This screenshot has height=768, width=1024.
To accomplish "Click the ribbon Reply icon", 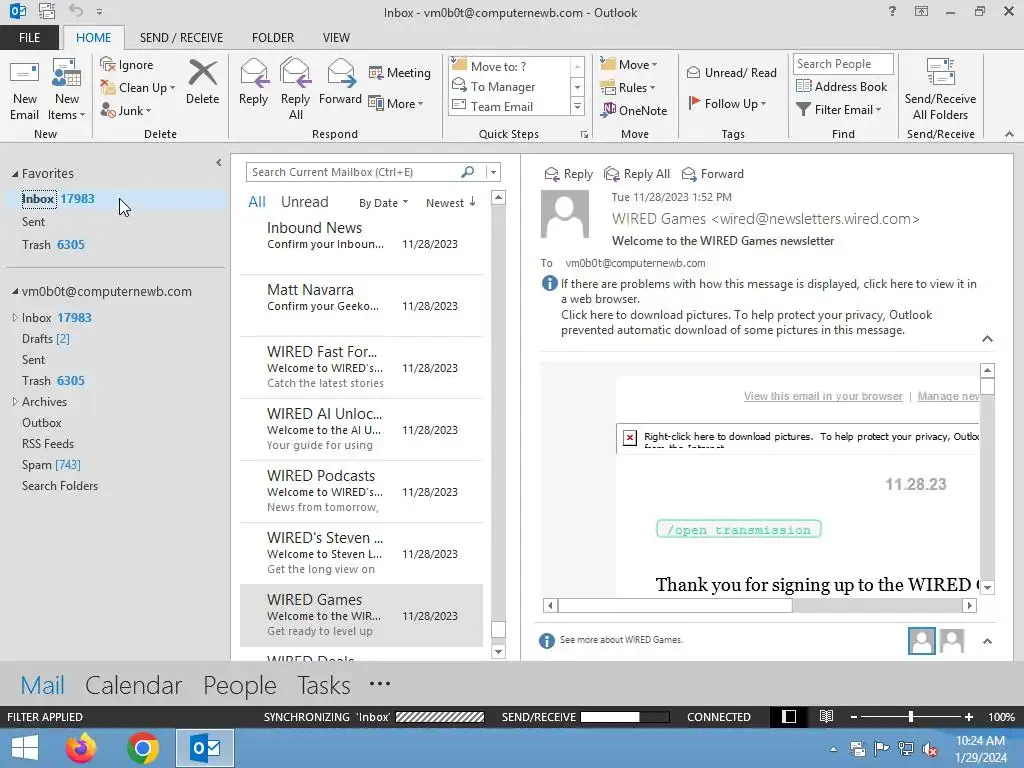I will pyautogui.click(x=253, y=72).
